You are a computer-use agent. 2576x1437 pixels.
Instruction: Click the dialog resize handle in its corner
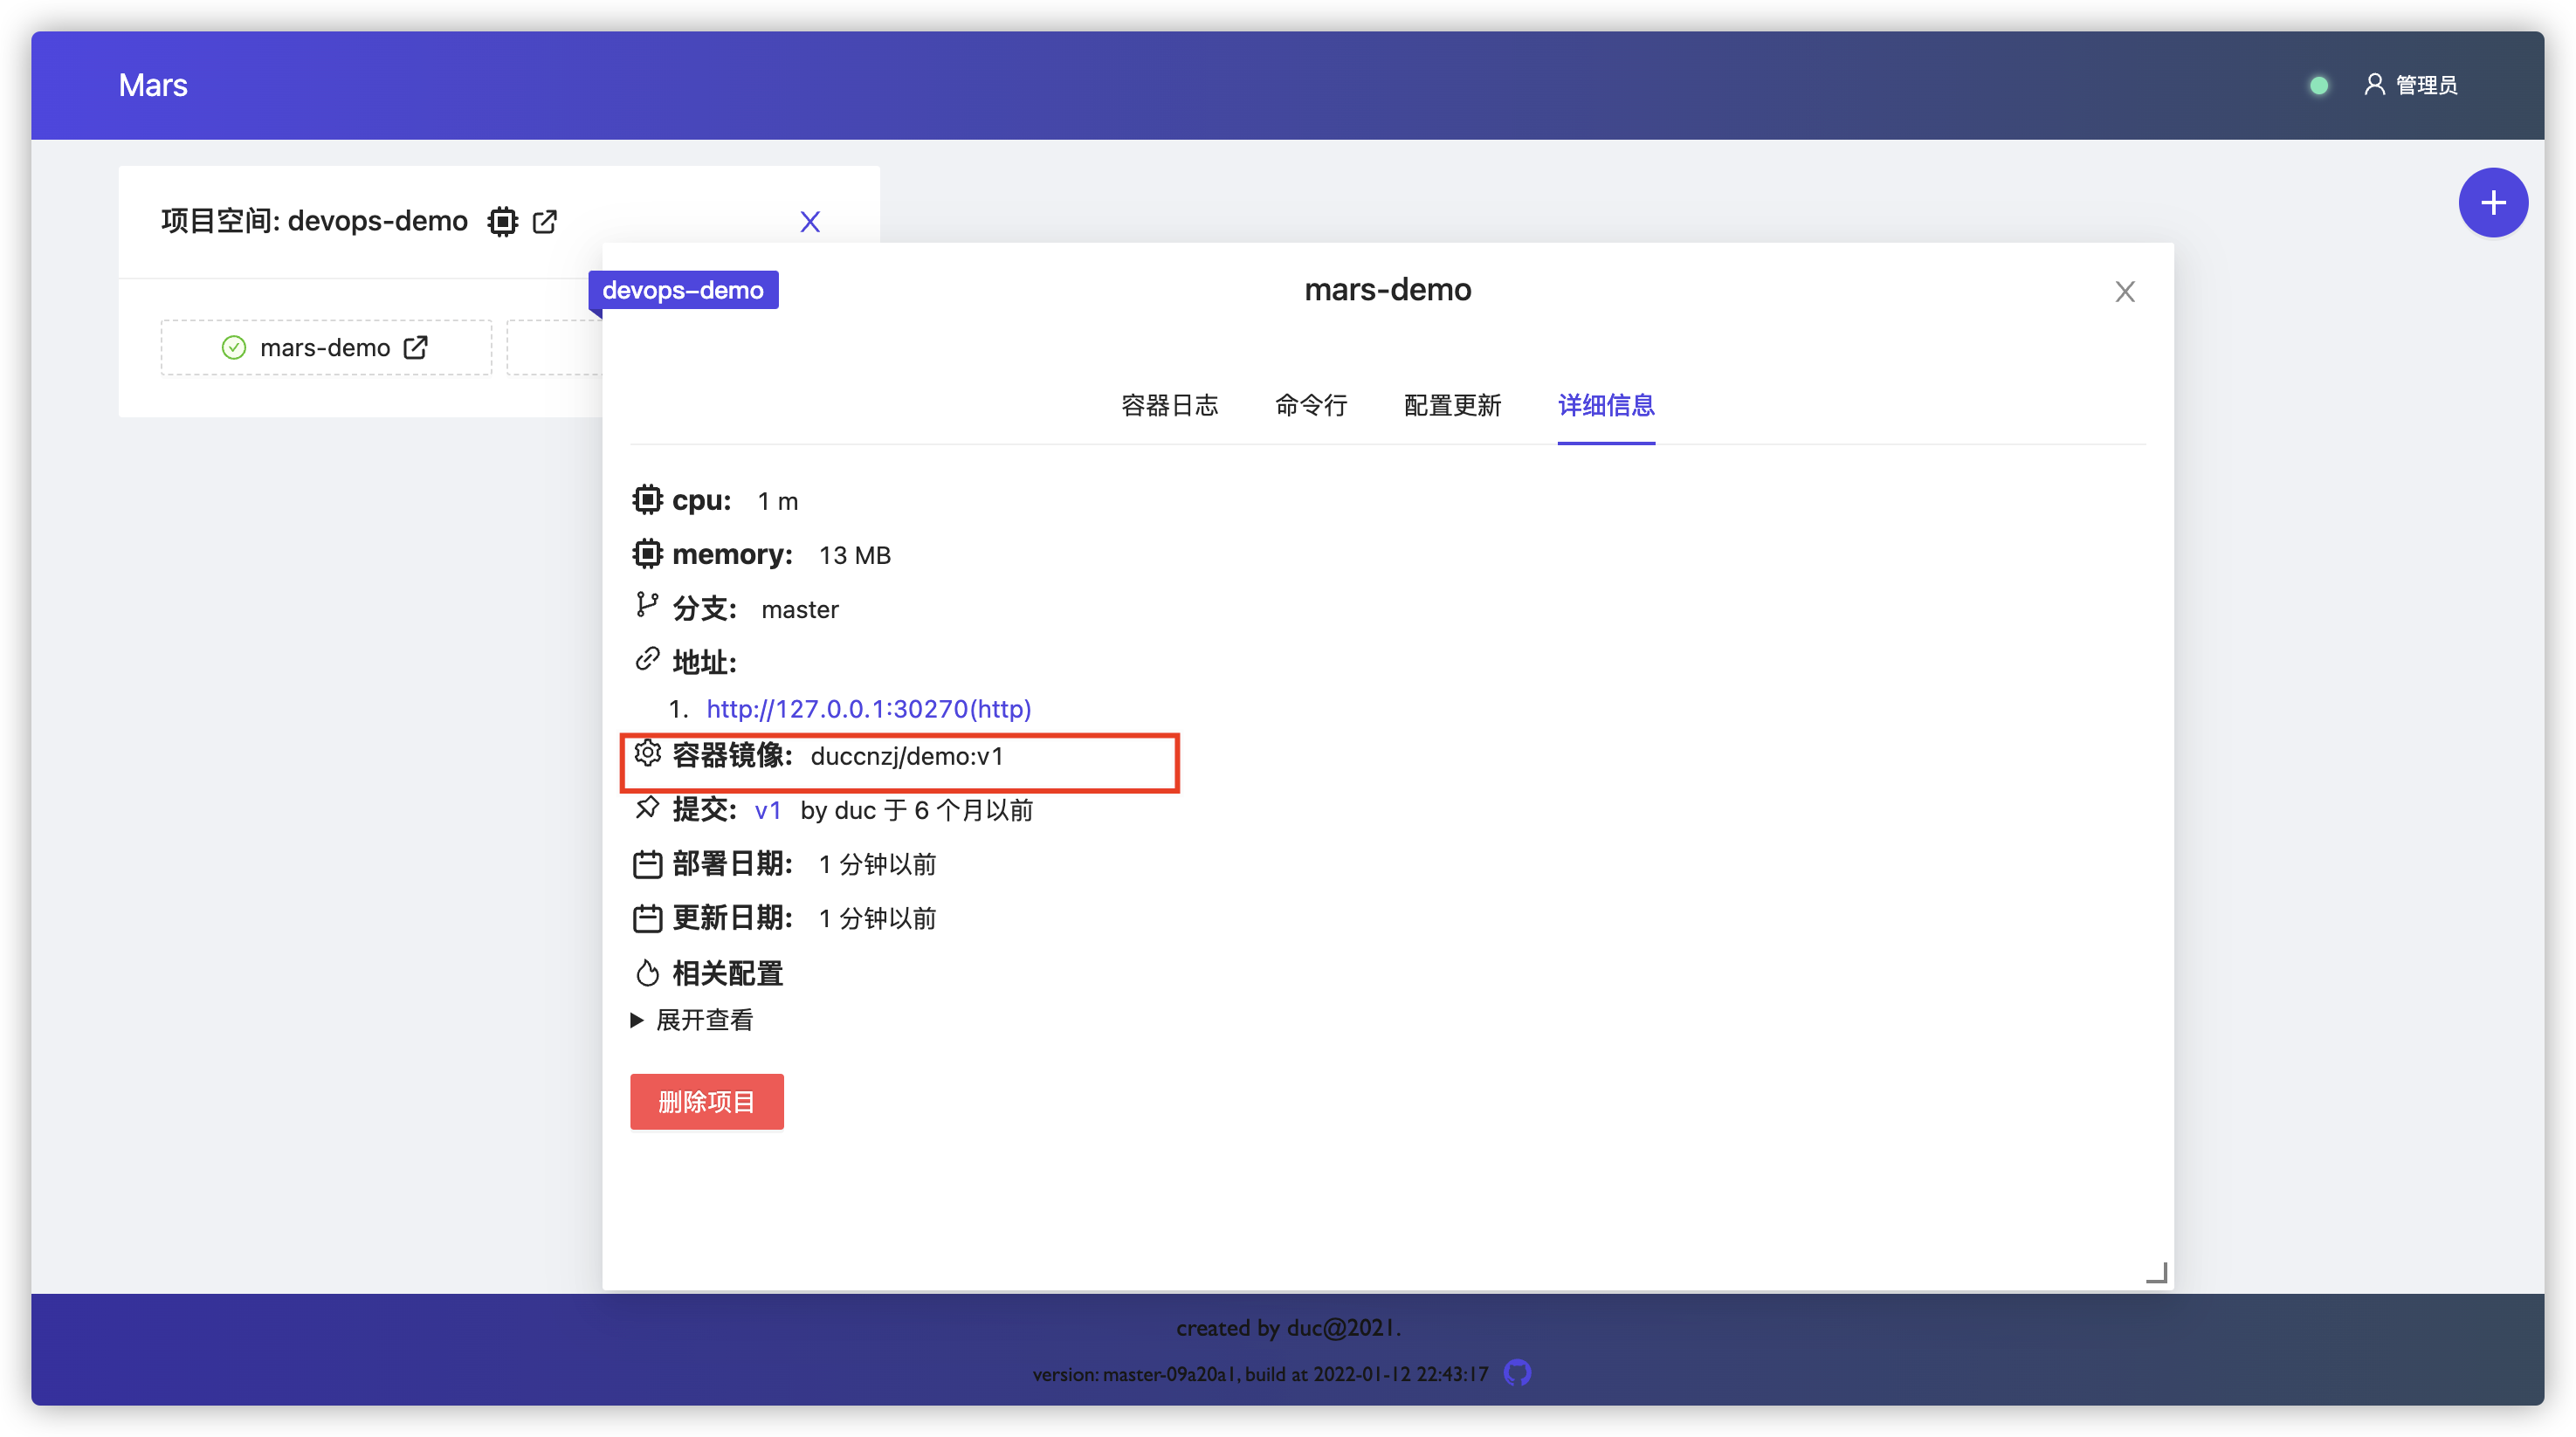(x=2157, y=1272)
